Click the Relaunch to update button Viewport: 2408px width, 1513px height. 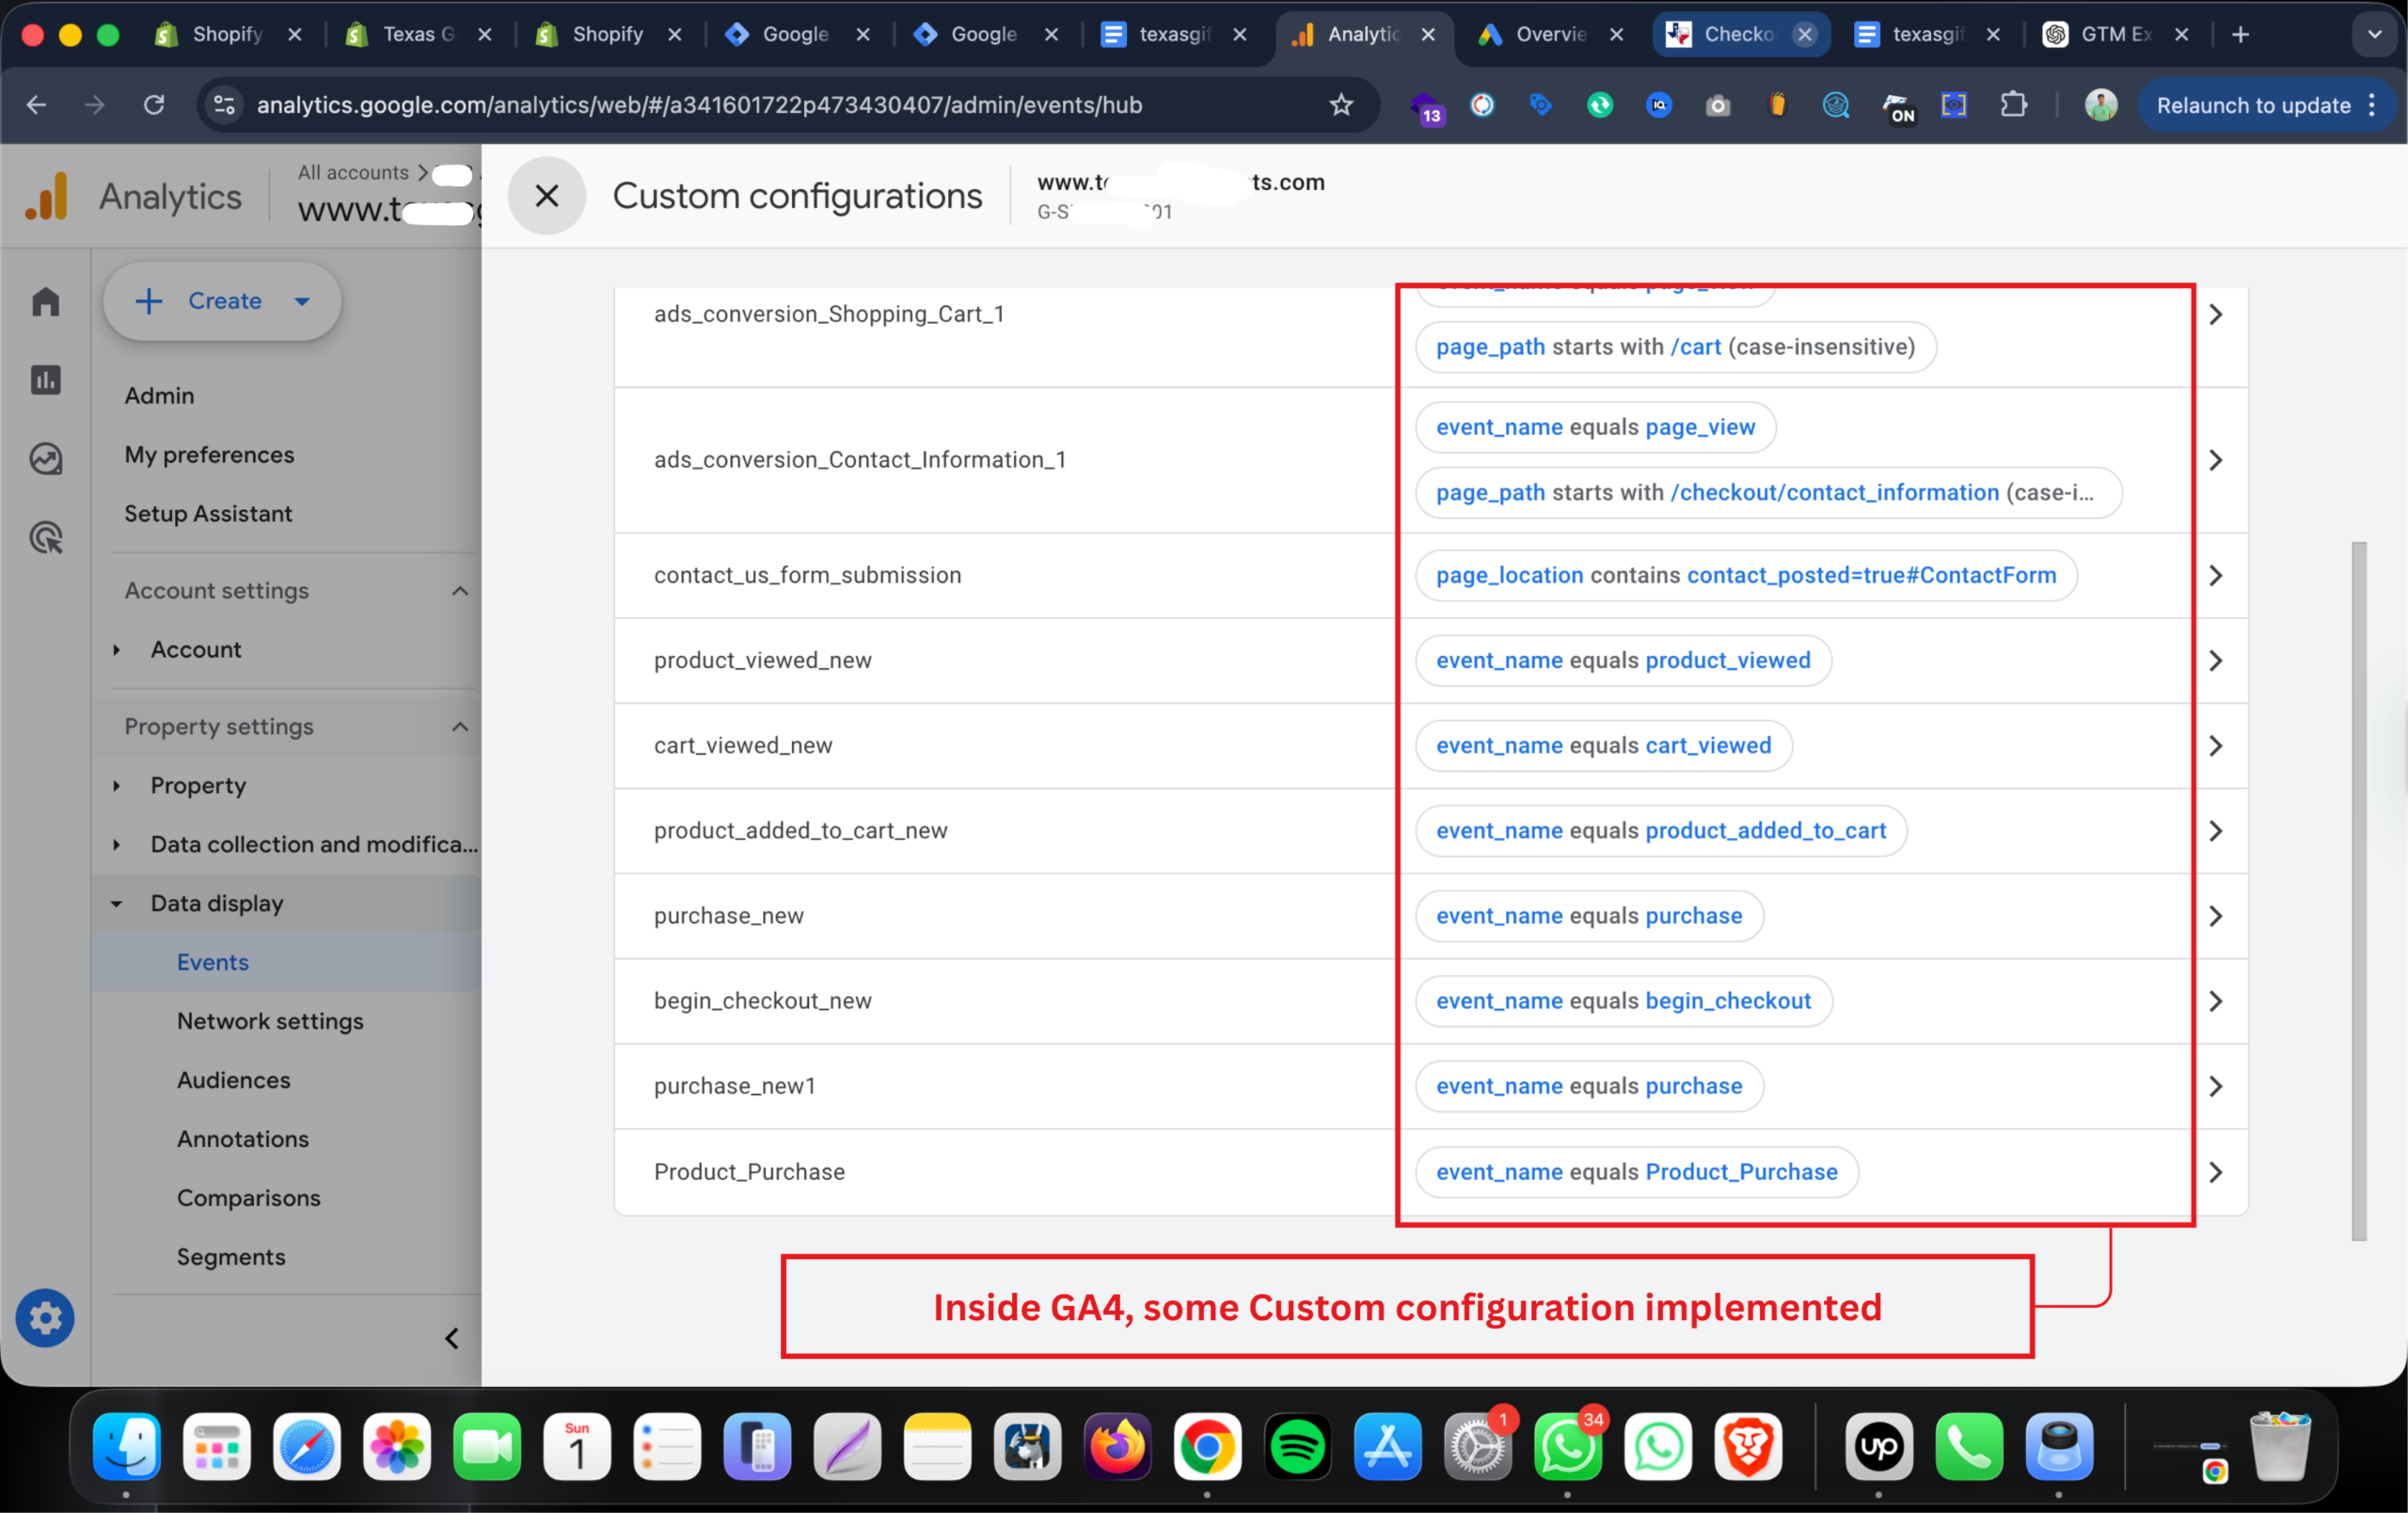[x=2252, y=105]
